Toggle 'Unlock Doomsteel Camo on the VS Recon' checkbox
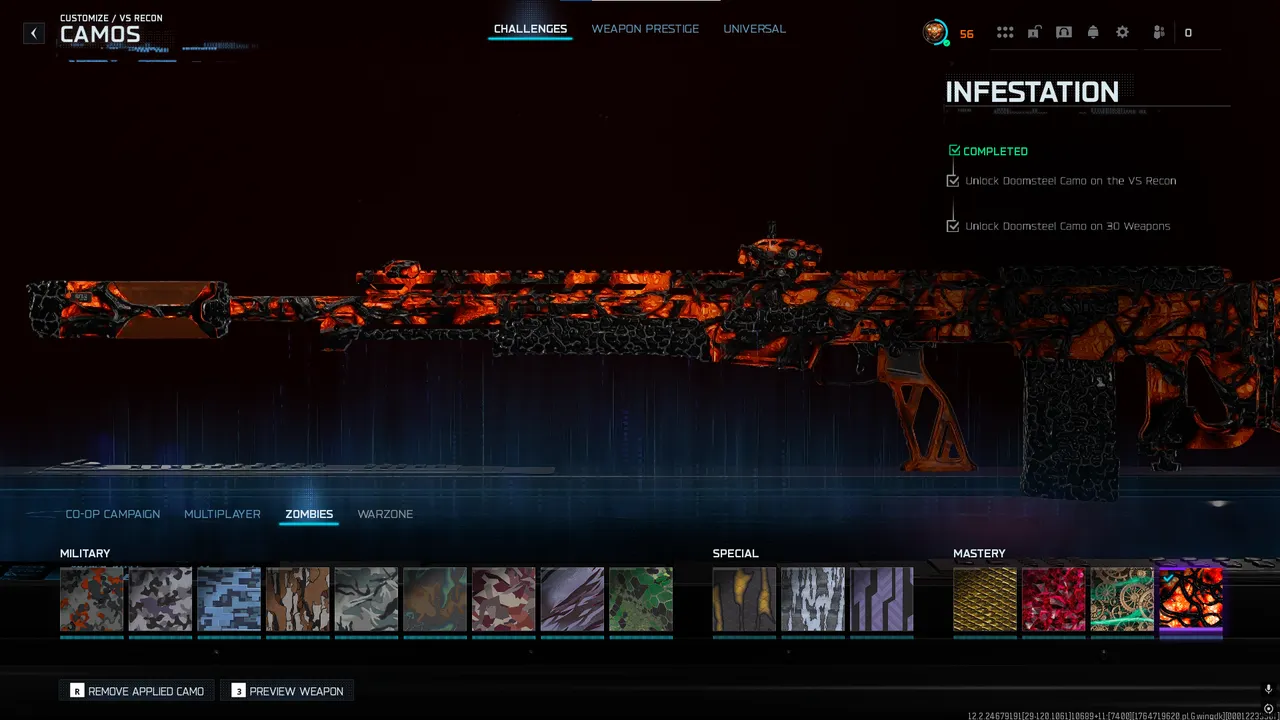Viewport: 1280px width, 720px height. click(953, 181)
